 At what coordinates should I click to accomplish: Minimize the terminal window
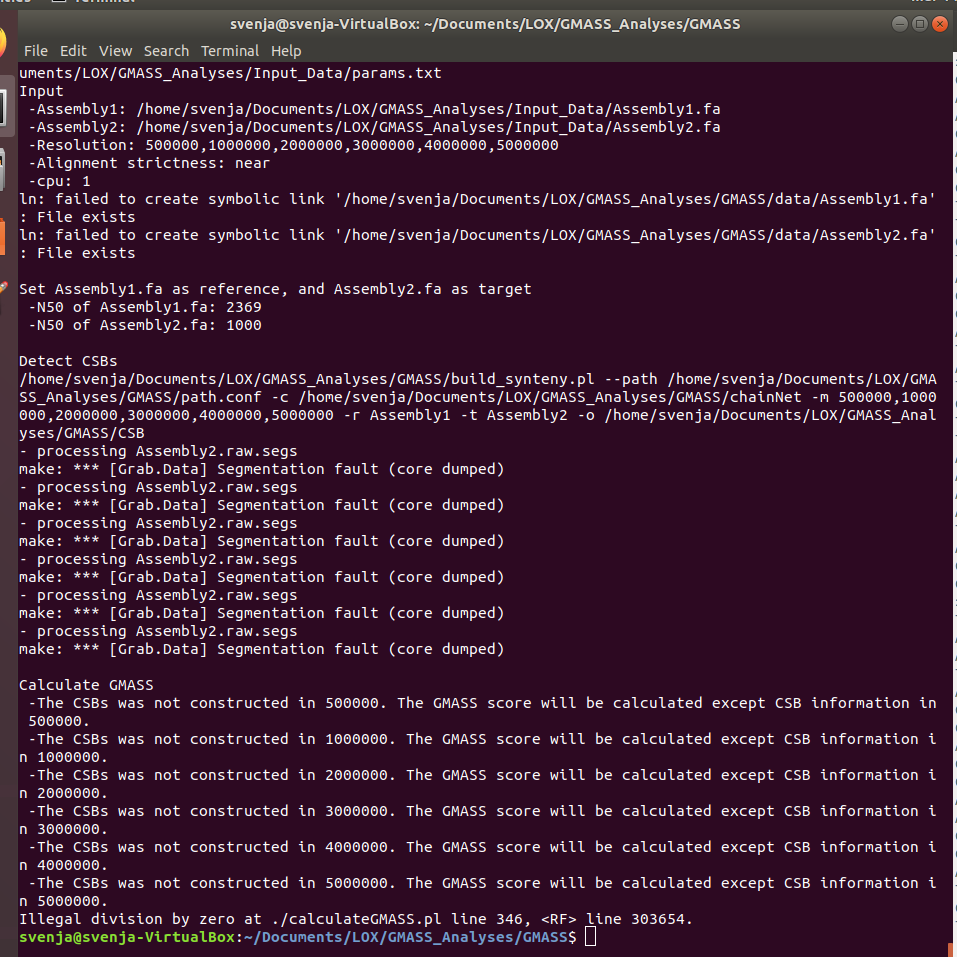[898, 23]
